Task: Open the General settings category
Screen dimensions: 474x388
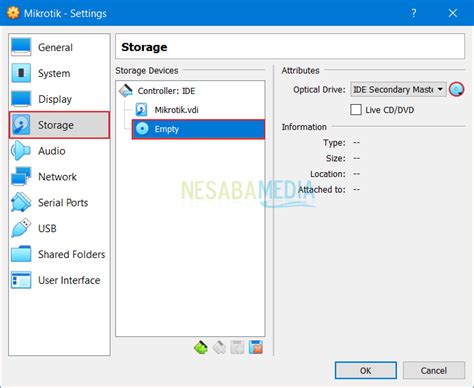Action: [59, 47]
